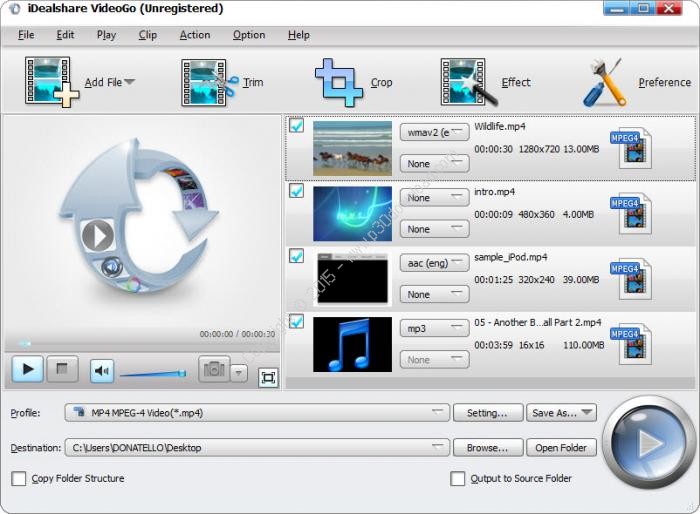Uncheck the sample_iPod.mp4 checkbox
This screenshot has width=700, height=514.
(296, 256)
